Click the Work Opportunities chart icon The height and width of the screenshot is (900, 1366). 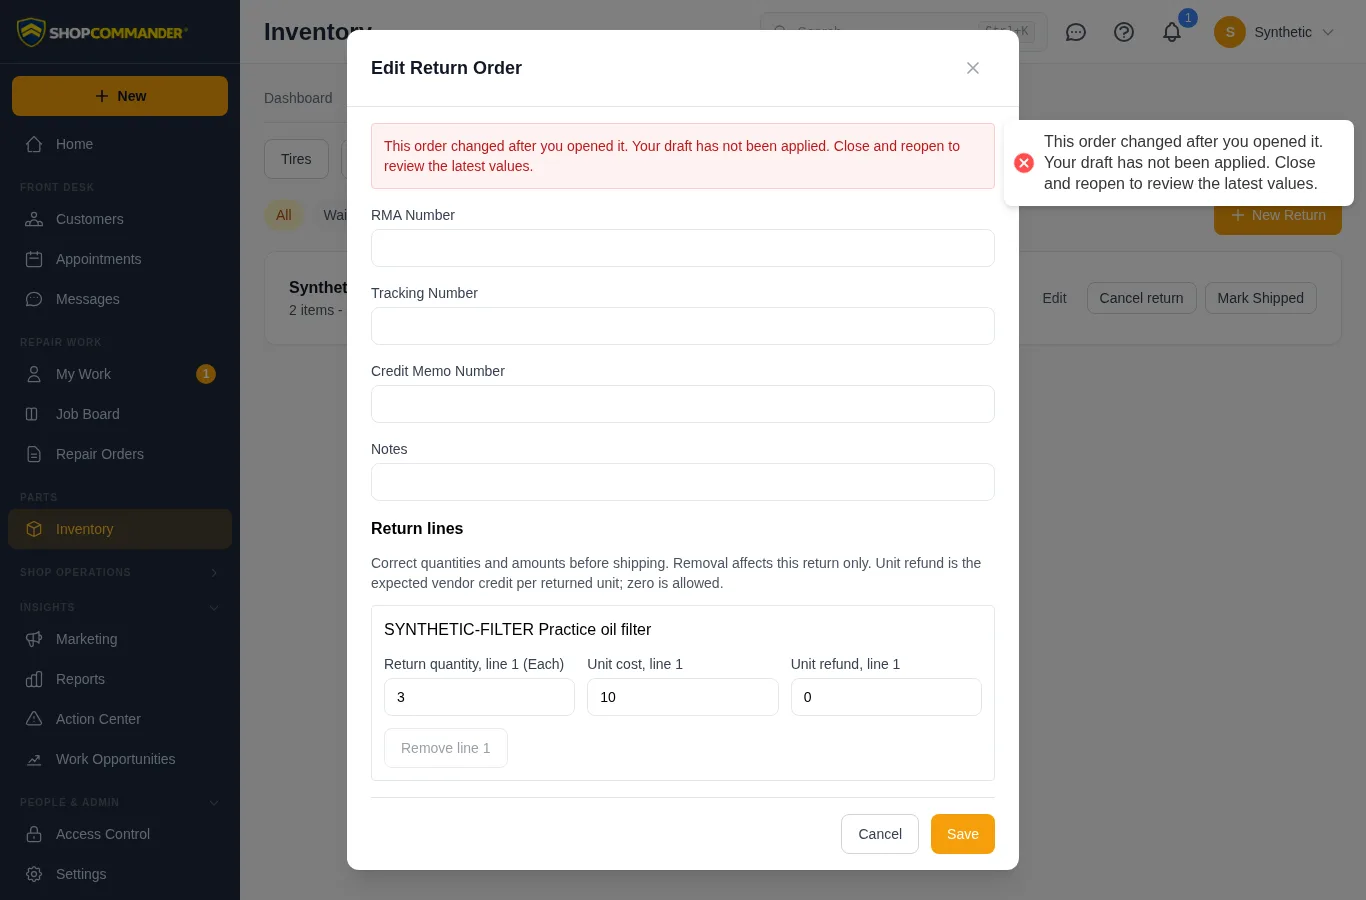pos(34,759)
